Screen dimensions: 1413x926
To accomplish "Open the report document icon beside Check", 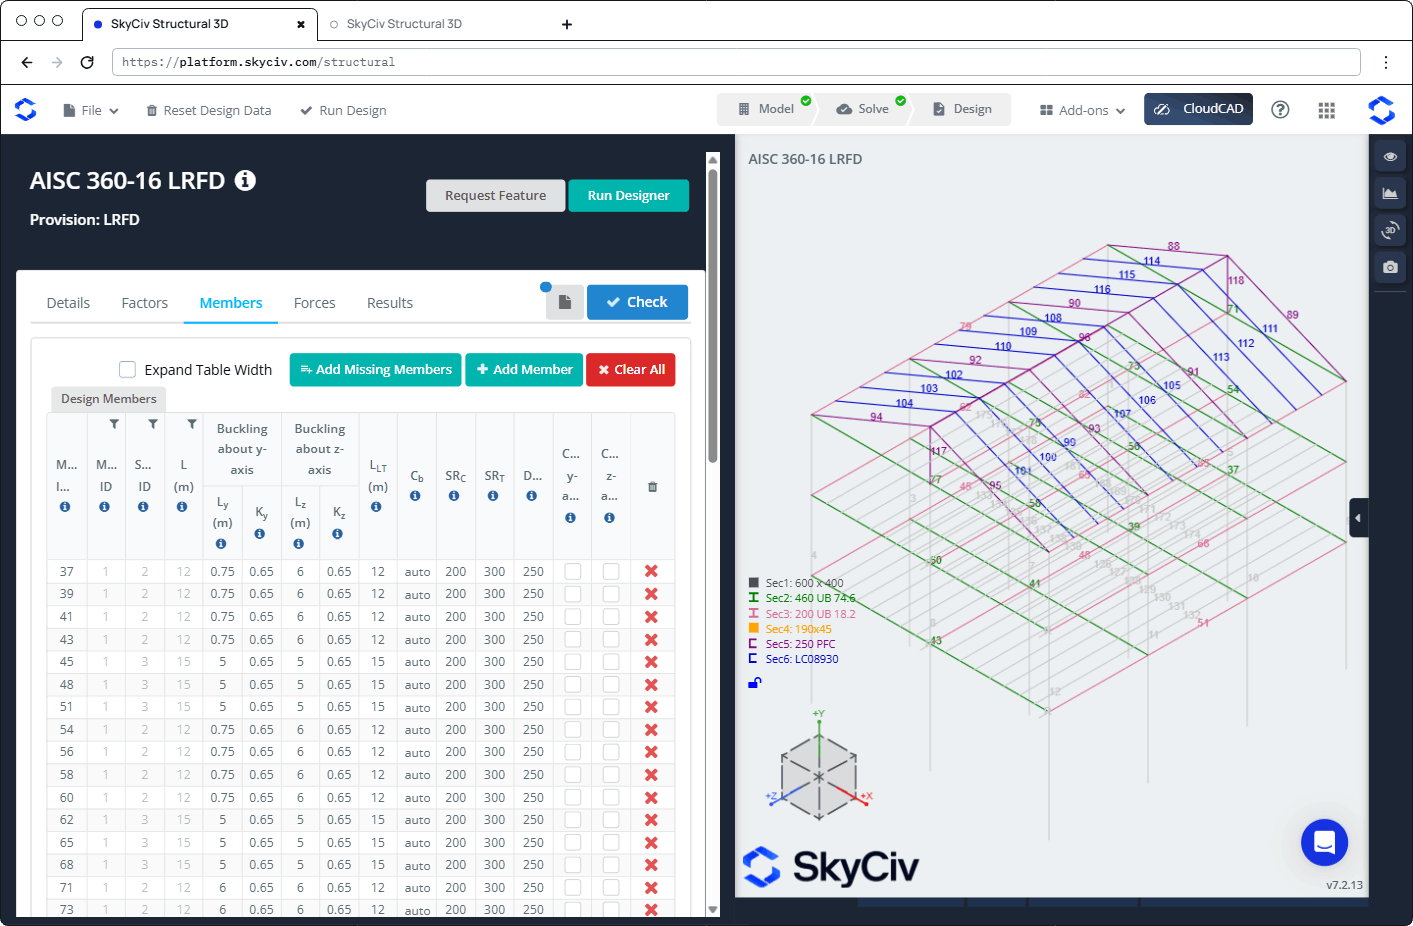I will (565, 302).
